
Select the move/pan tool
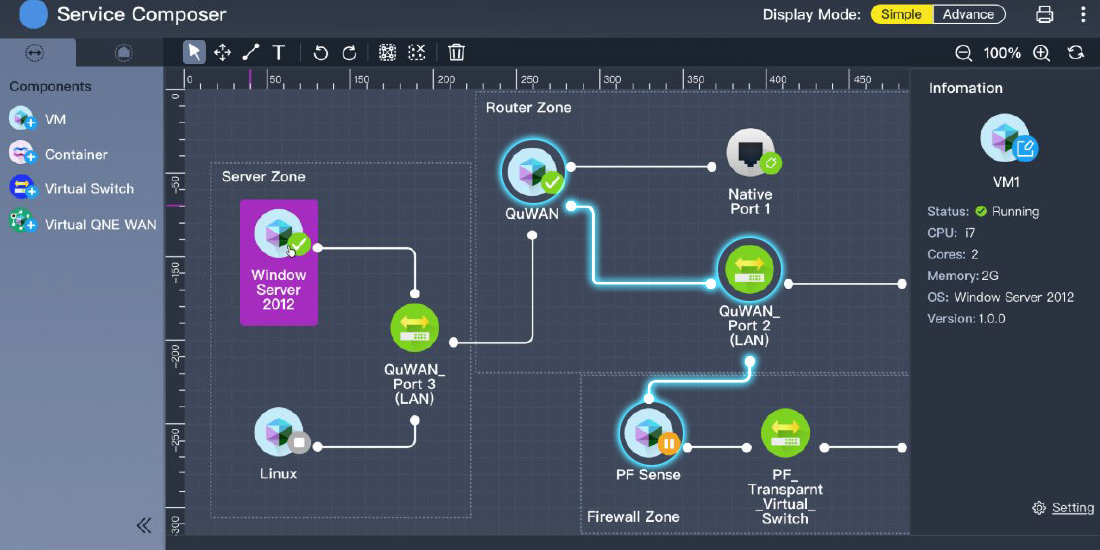pyautogui.click(x=222, y=52)
